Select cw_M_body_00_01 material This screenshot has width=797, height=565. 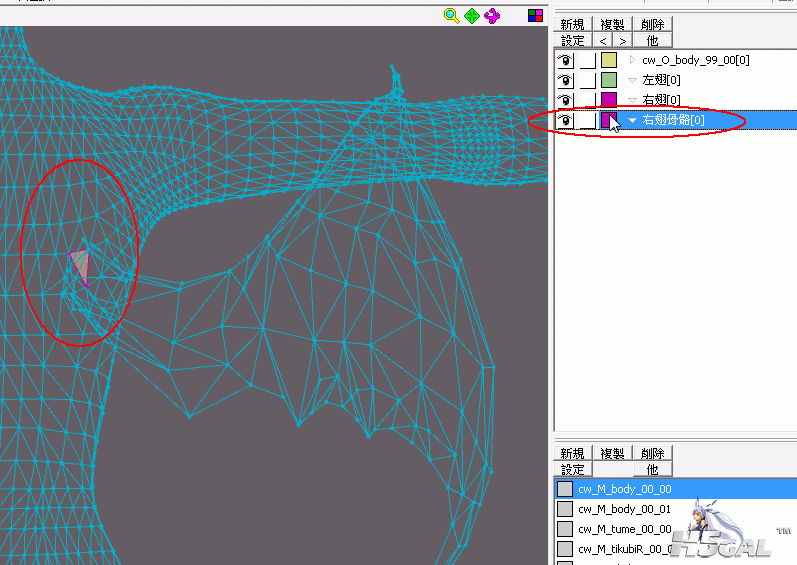tap(624, 509)
